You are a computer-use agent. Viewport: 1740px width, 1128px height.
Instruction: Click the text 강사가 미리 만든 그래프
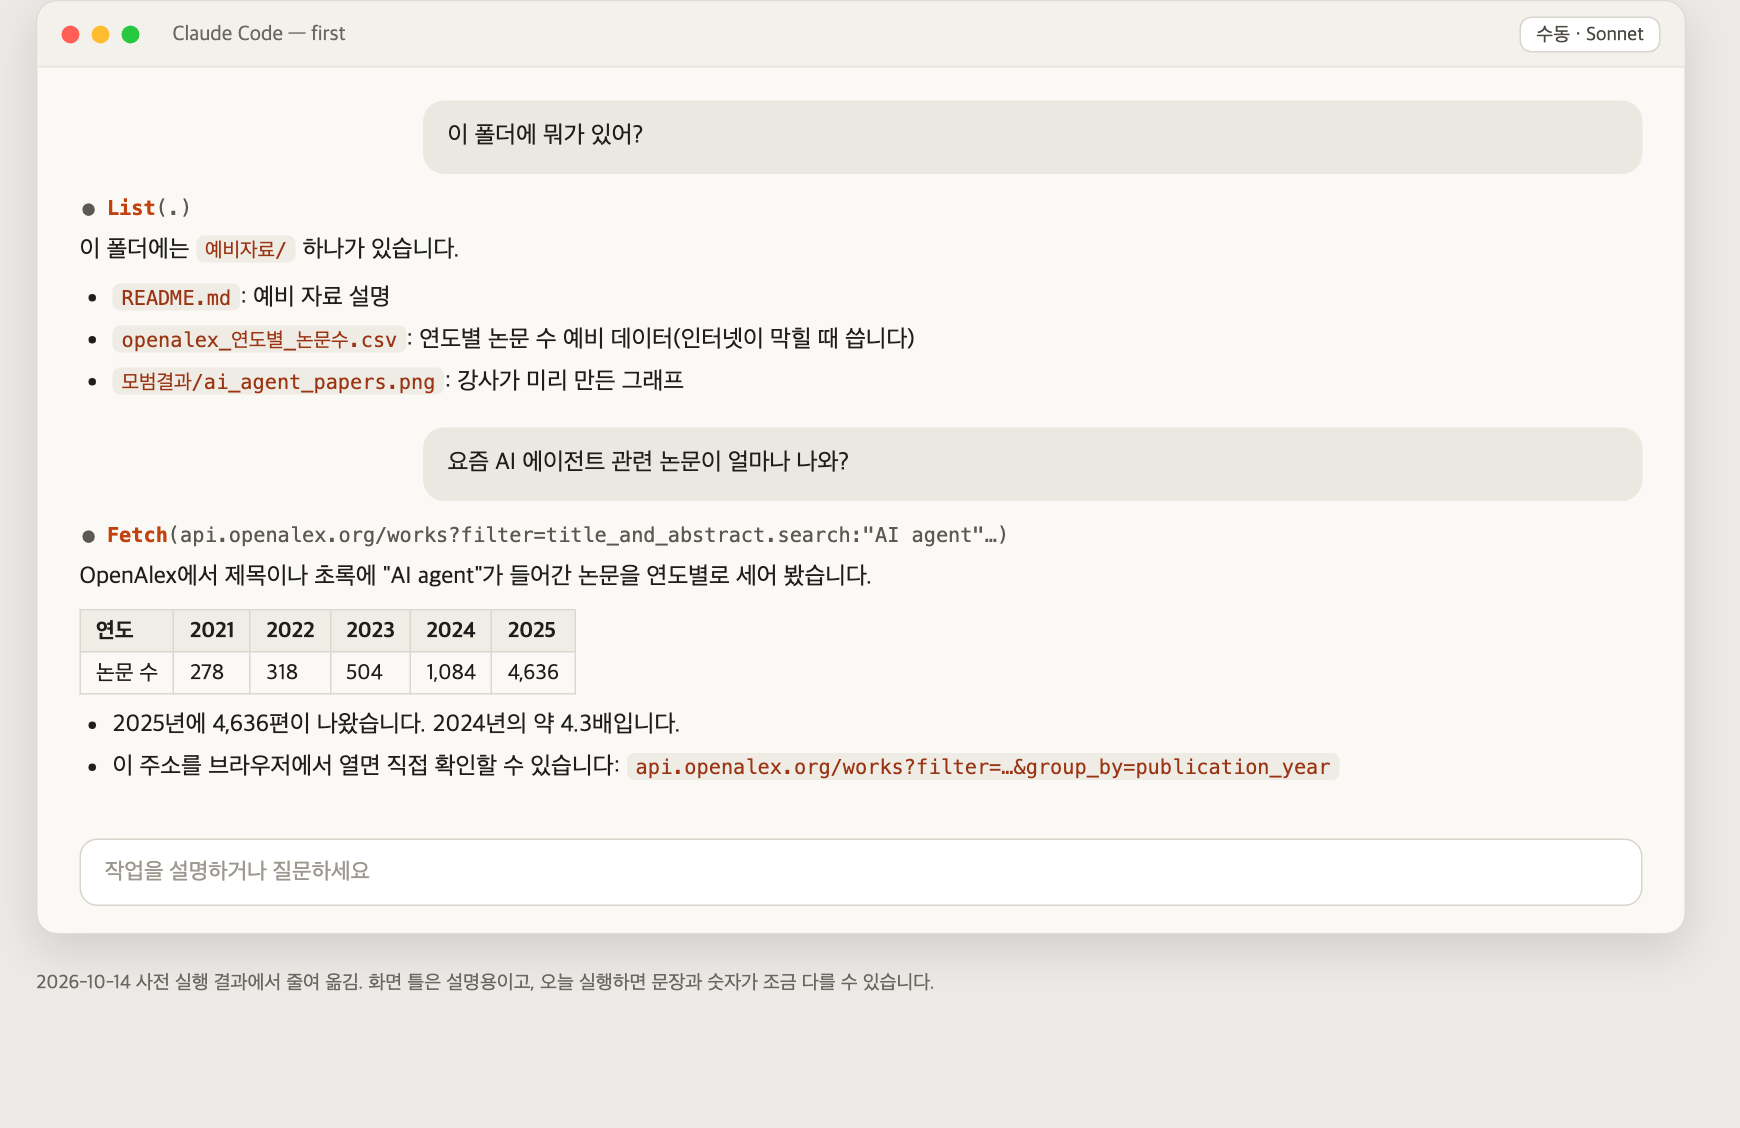coord(570,380)
